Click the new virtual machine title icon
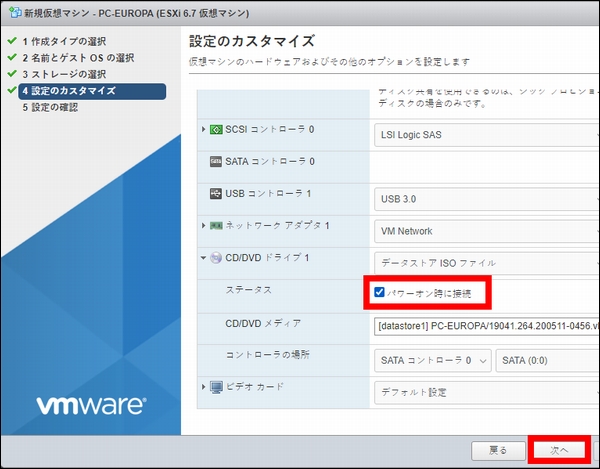This screenshot has width=600, height=469. pos(15,13)
